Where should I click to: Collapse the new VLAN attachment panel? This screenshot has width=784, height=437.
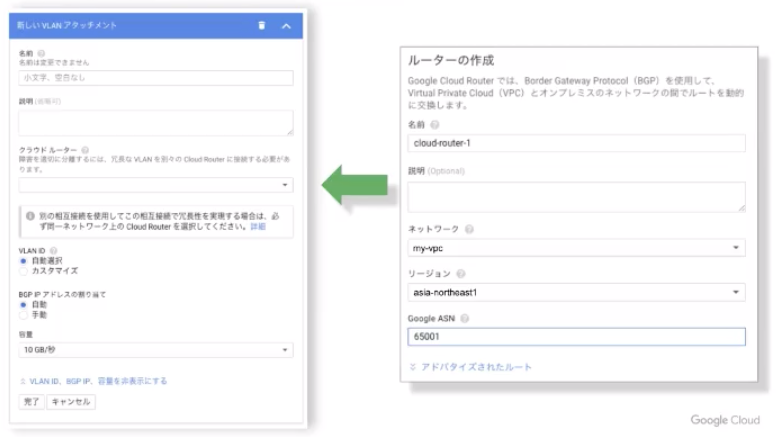pyautogui.click(x=286, y=26)
